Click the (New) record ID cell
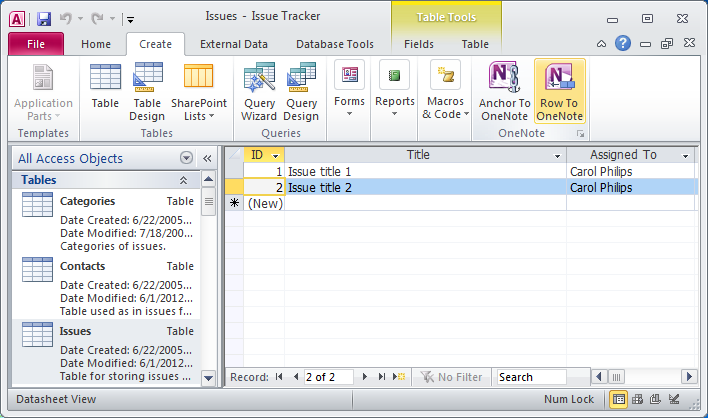 click(x=264, y=204)
